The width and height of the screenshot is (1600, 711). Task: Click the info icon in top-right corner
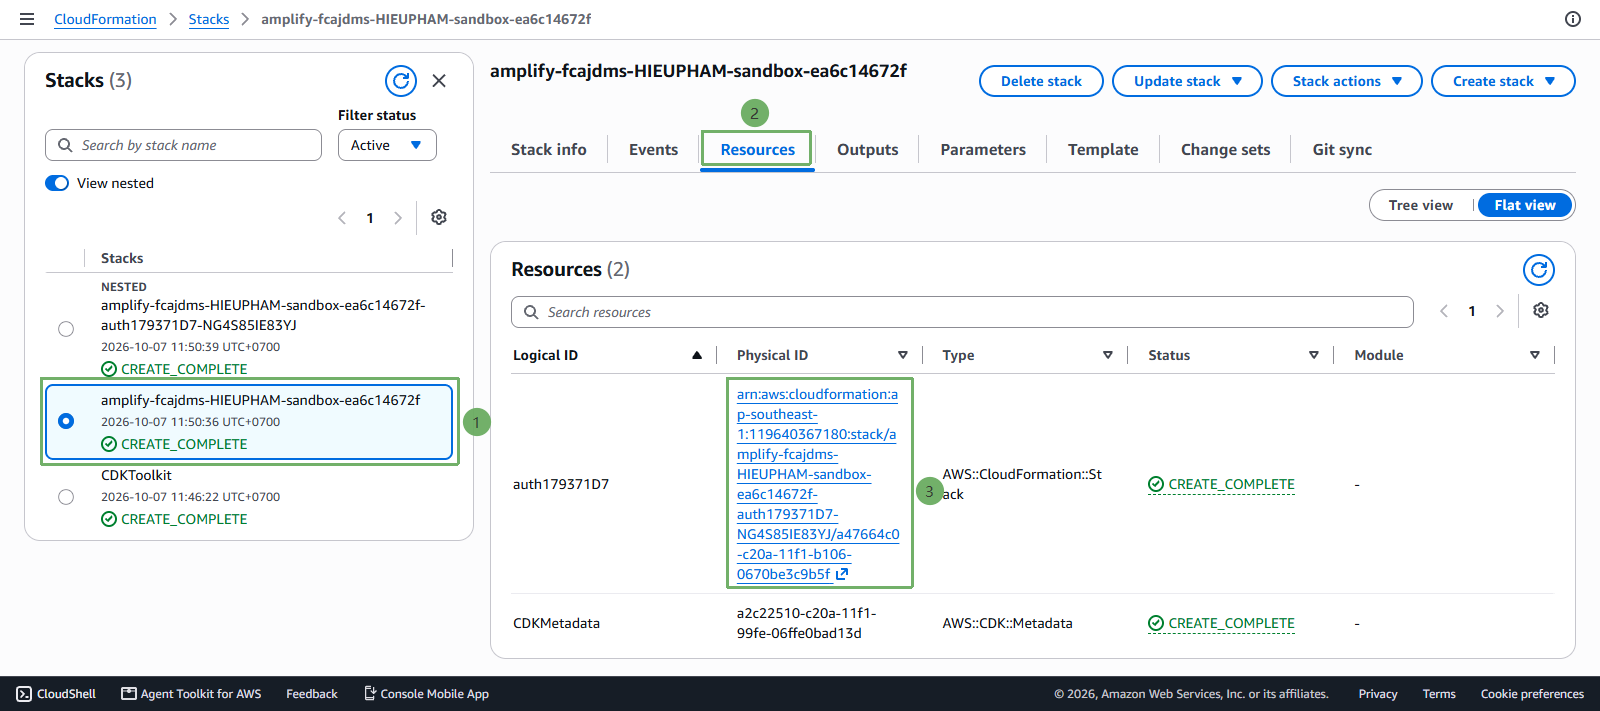coord(1573,19)
